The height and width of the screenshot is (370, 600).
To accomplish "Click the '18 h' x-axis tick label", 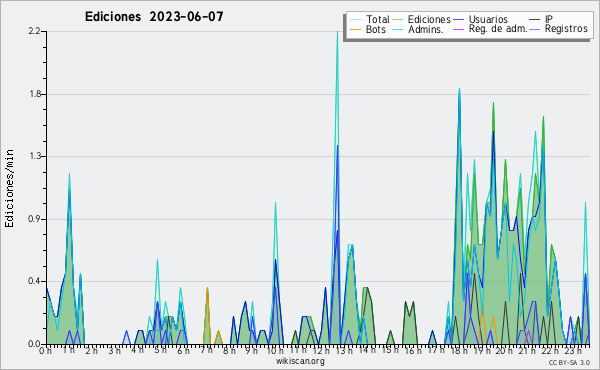I will (458, 350).
